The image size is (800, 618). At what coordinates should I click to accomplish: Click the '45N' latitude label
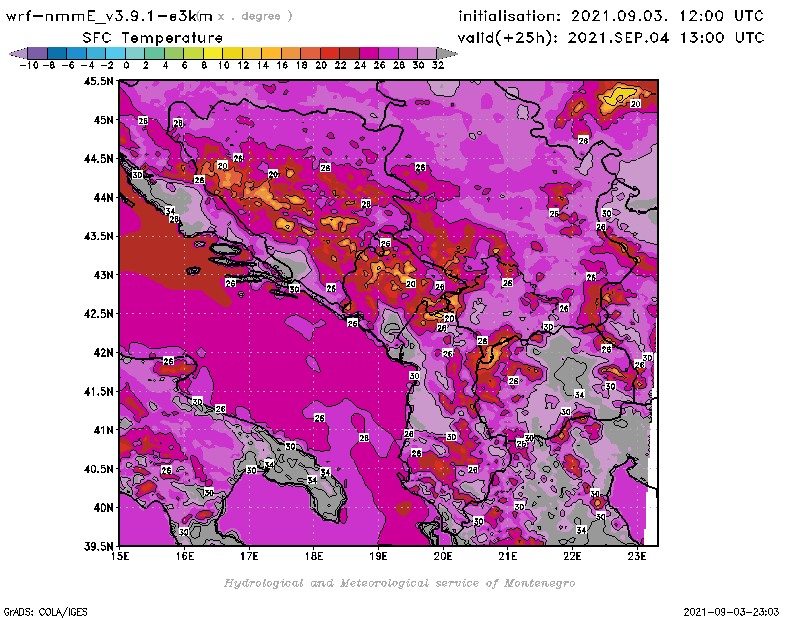click(x=103, y=120)
